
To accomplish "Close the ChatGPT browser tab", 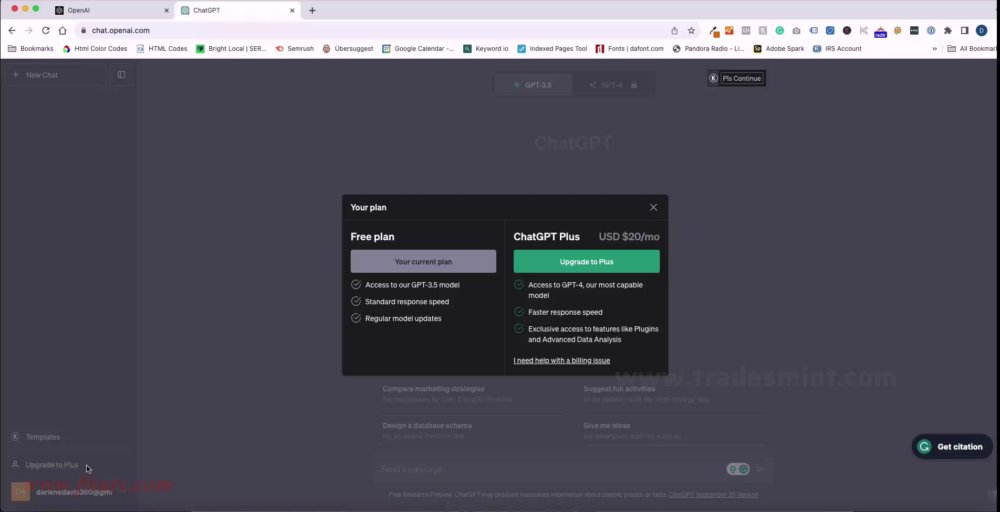I will pyautogui.click(x=292, y=10).
